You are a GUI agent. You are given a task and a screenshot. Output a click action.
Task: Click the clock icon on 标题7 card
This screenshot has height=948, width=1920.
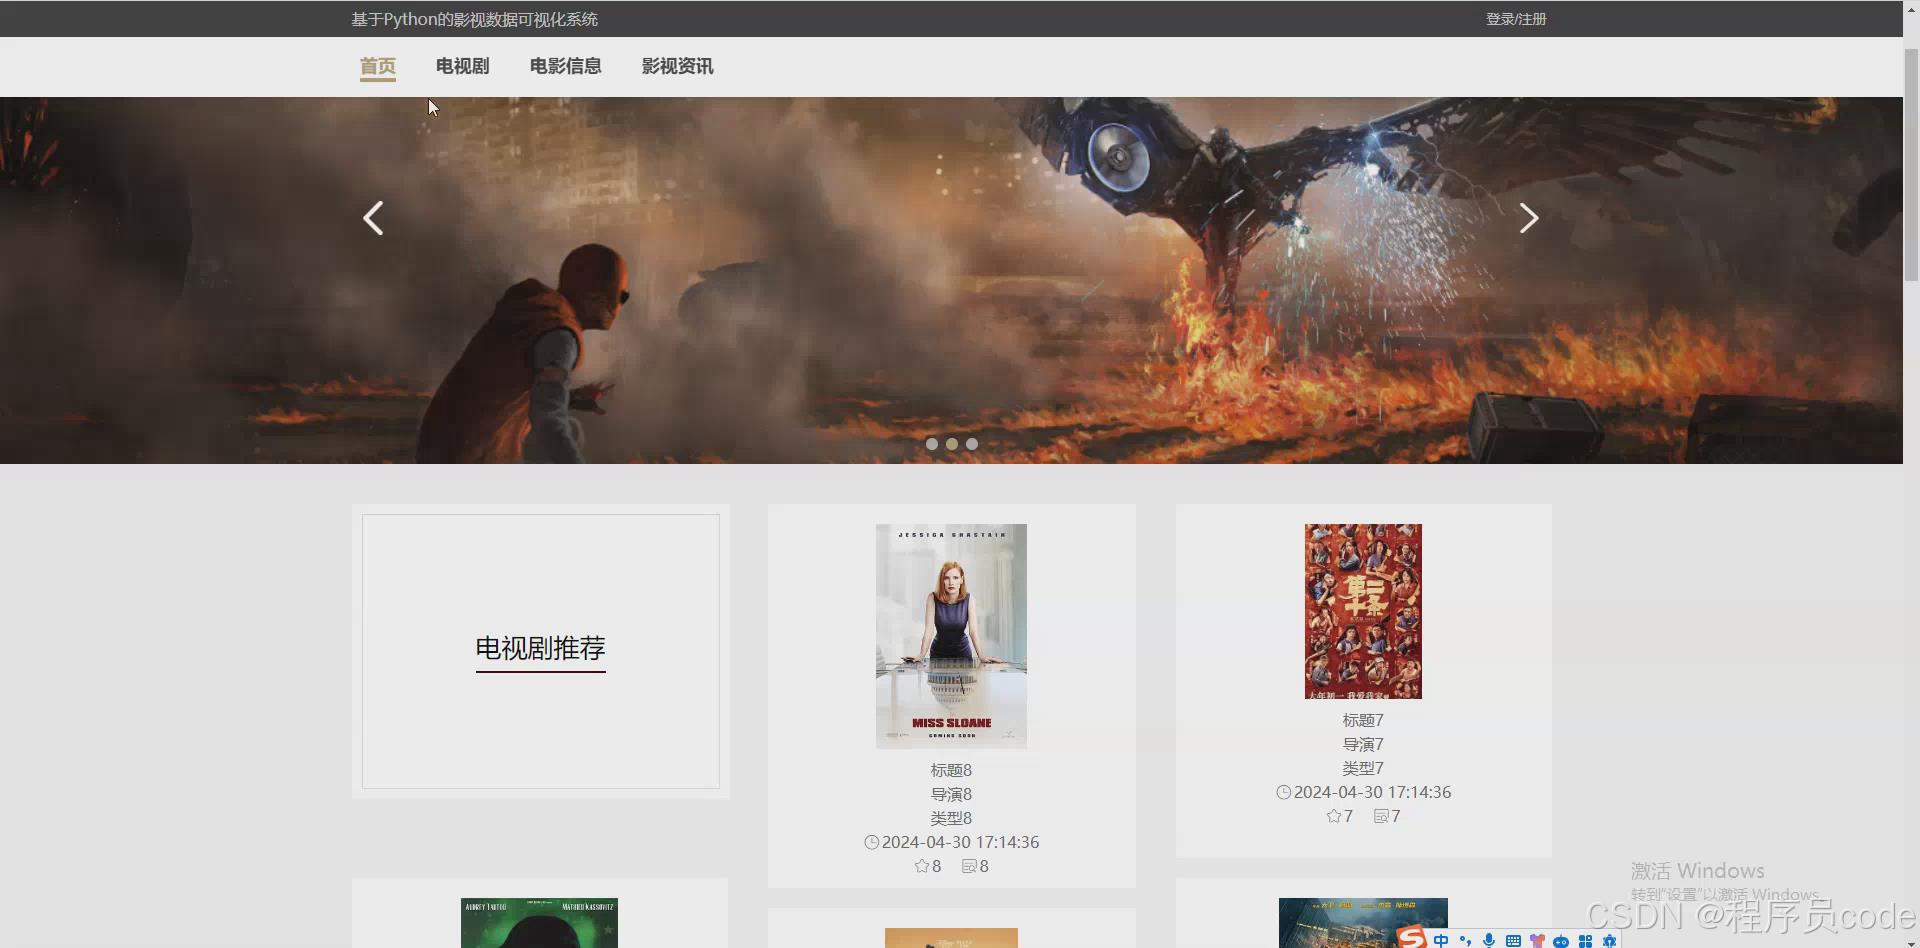(1283, 792)
